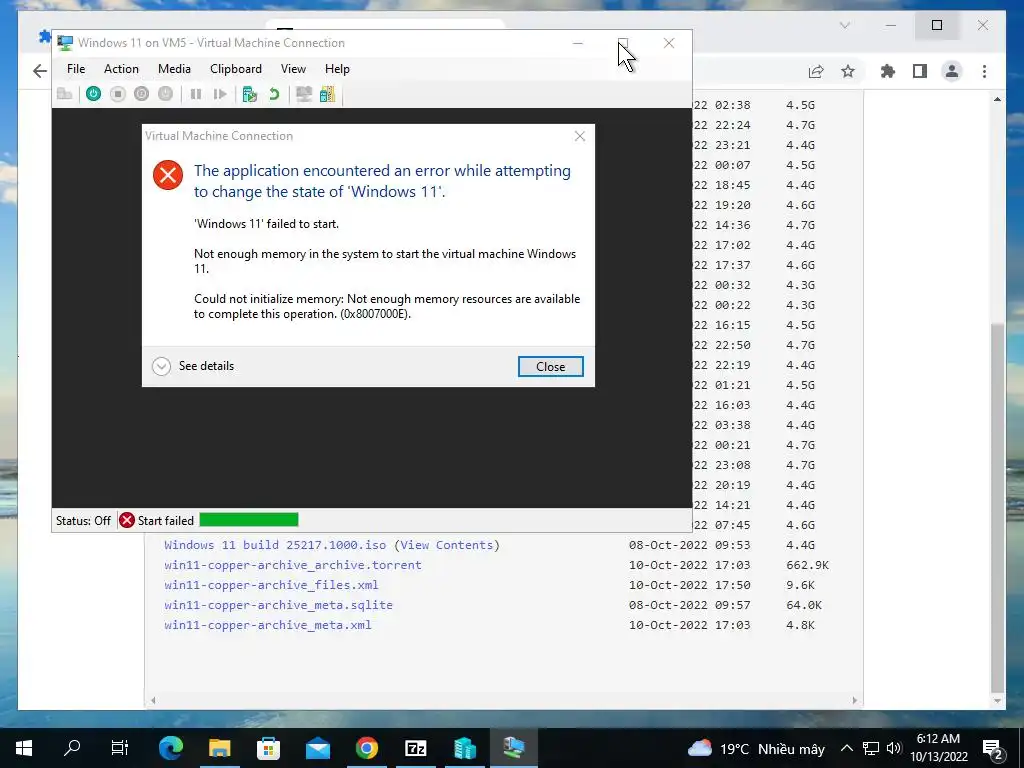Open notification center with 2 badge
This screenshot has width=1024, height=768.
click(x=993, y=749)
